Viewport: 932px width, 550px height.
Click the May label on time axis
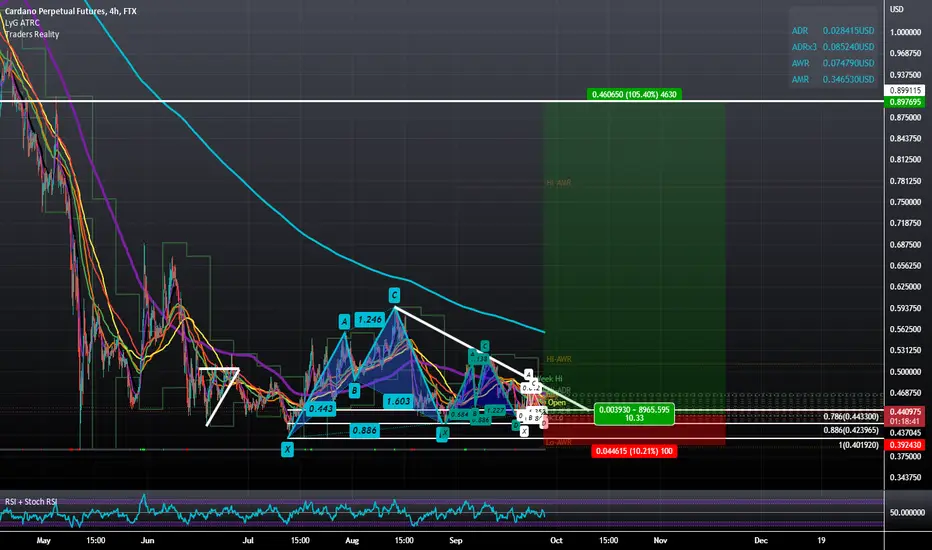(43, 540)
